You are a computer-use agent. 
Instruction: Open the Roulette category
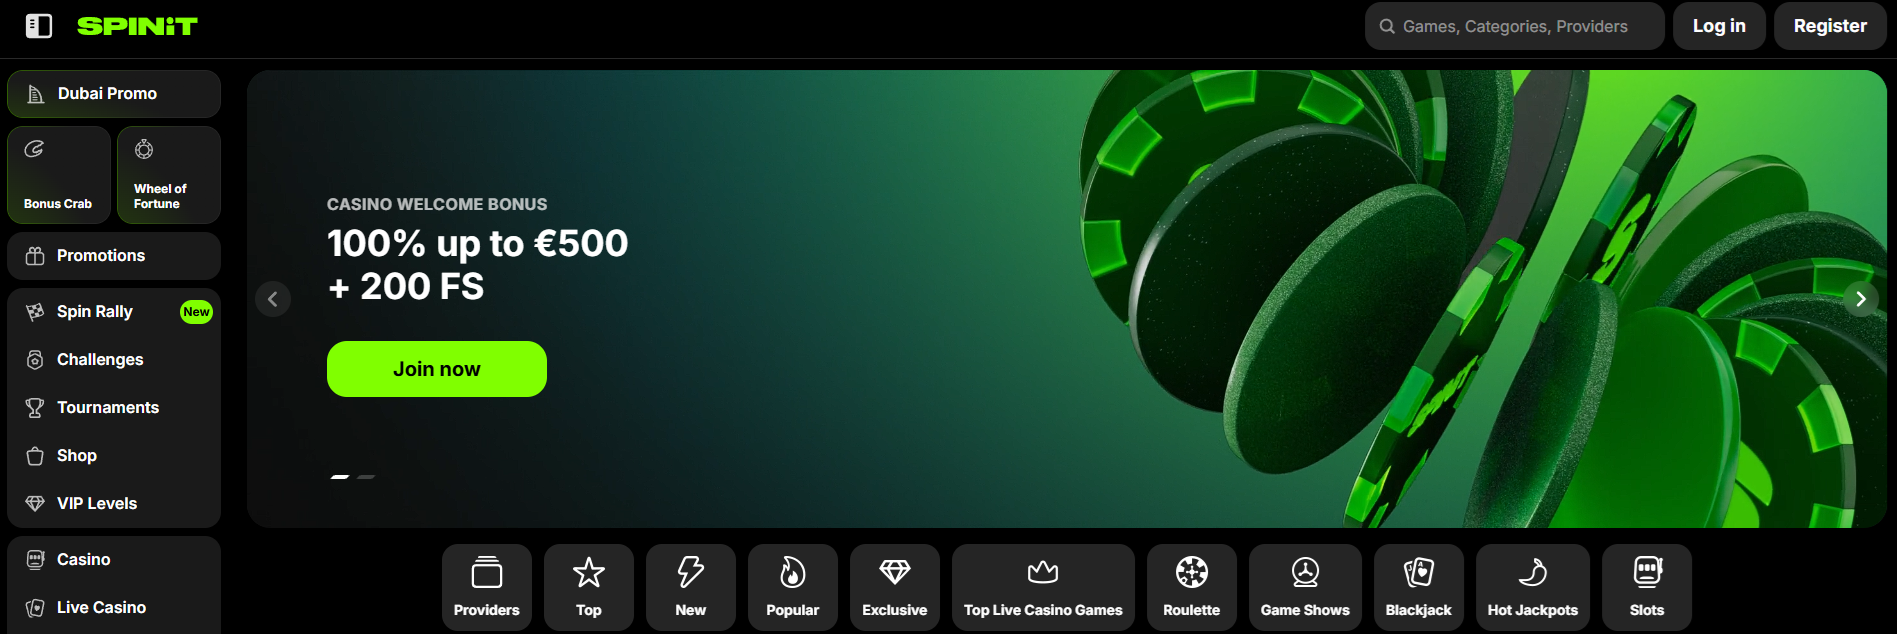(1192, 587)
